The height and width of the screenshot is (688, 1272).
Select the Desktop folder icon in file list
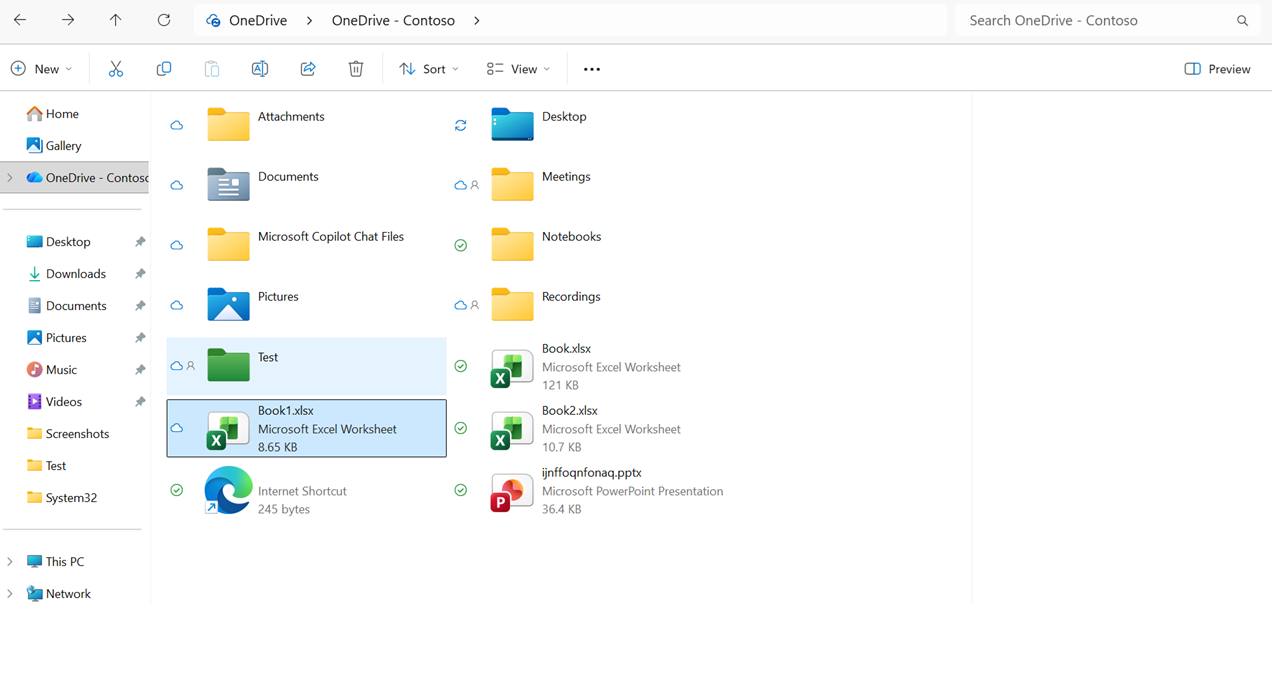click(x=512, y=124)
